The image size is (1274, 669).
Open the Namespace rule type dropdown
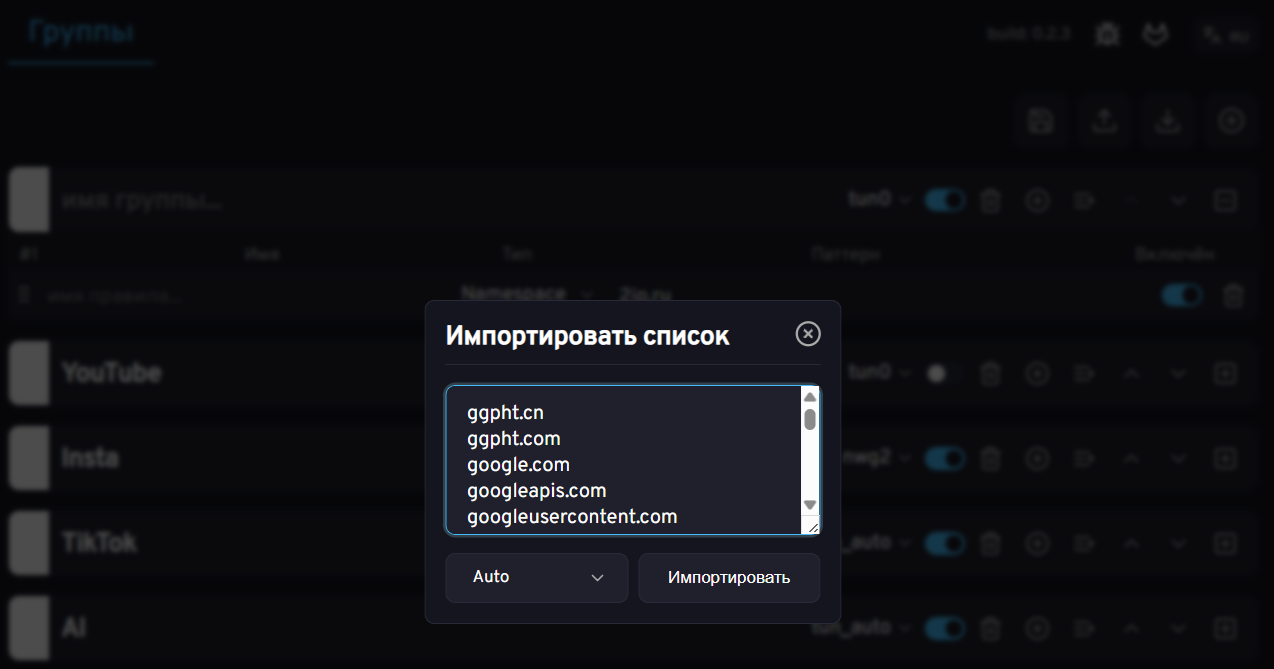coord(527,294)
